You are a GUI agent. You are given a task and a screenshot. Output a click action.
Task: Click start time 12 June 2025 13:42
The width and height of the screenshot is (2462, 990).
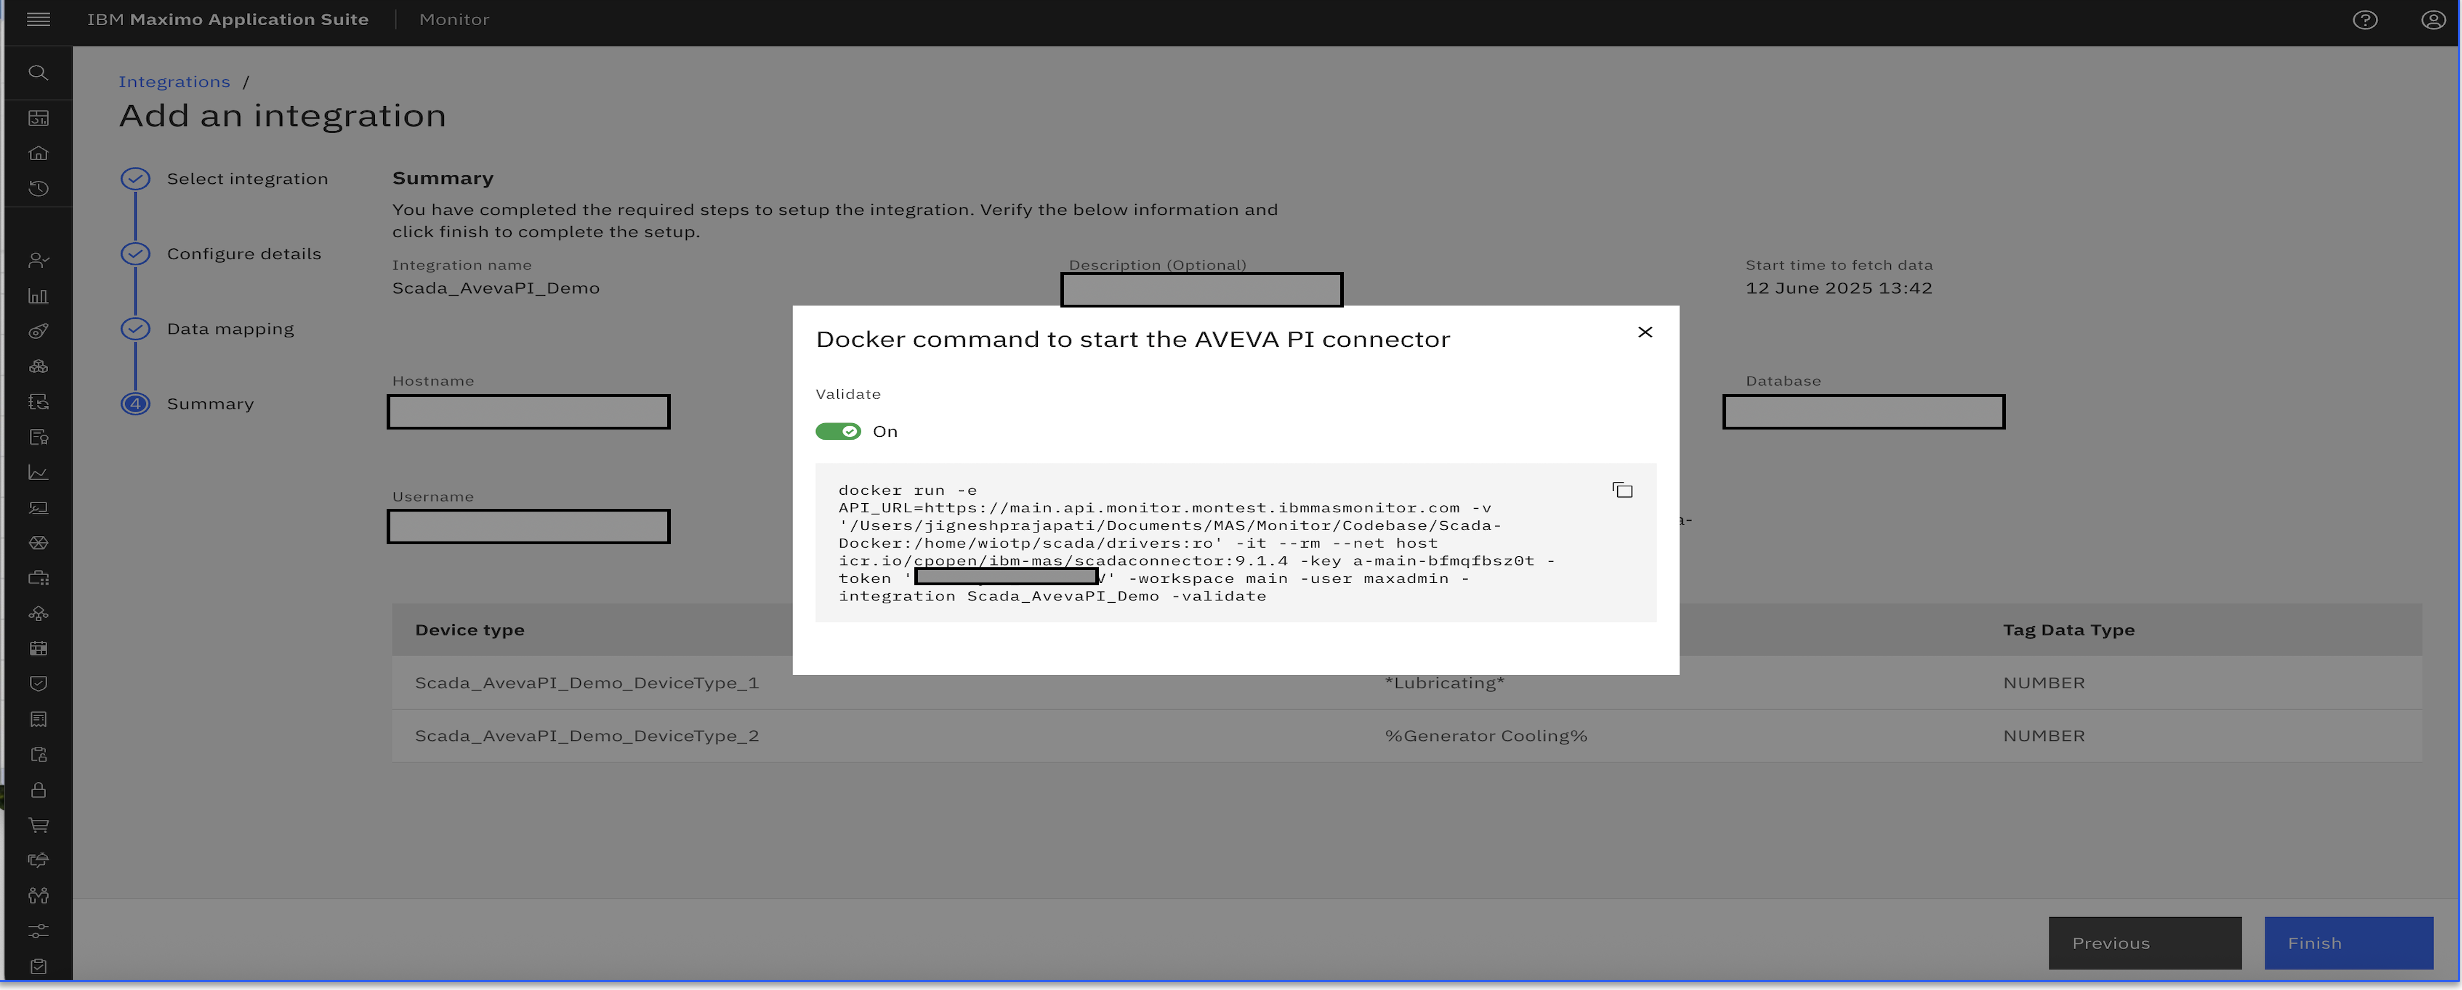click(1839, 288)
